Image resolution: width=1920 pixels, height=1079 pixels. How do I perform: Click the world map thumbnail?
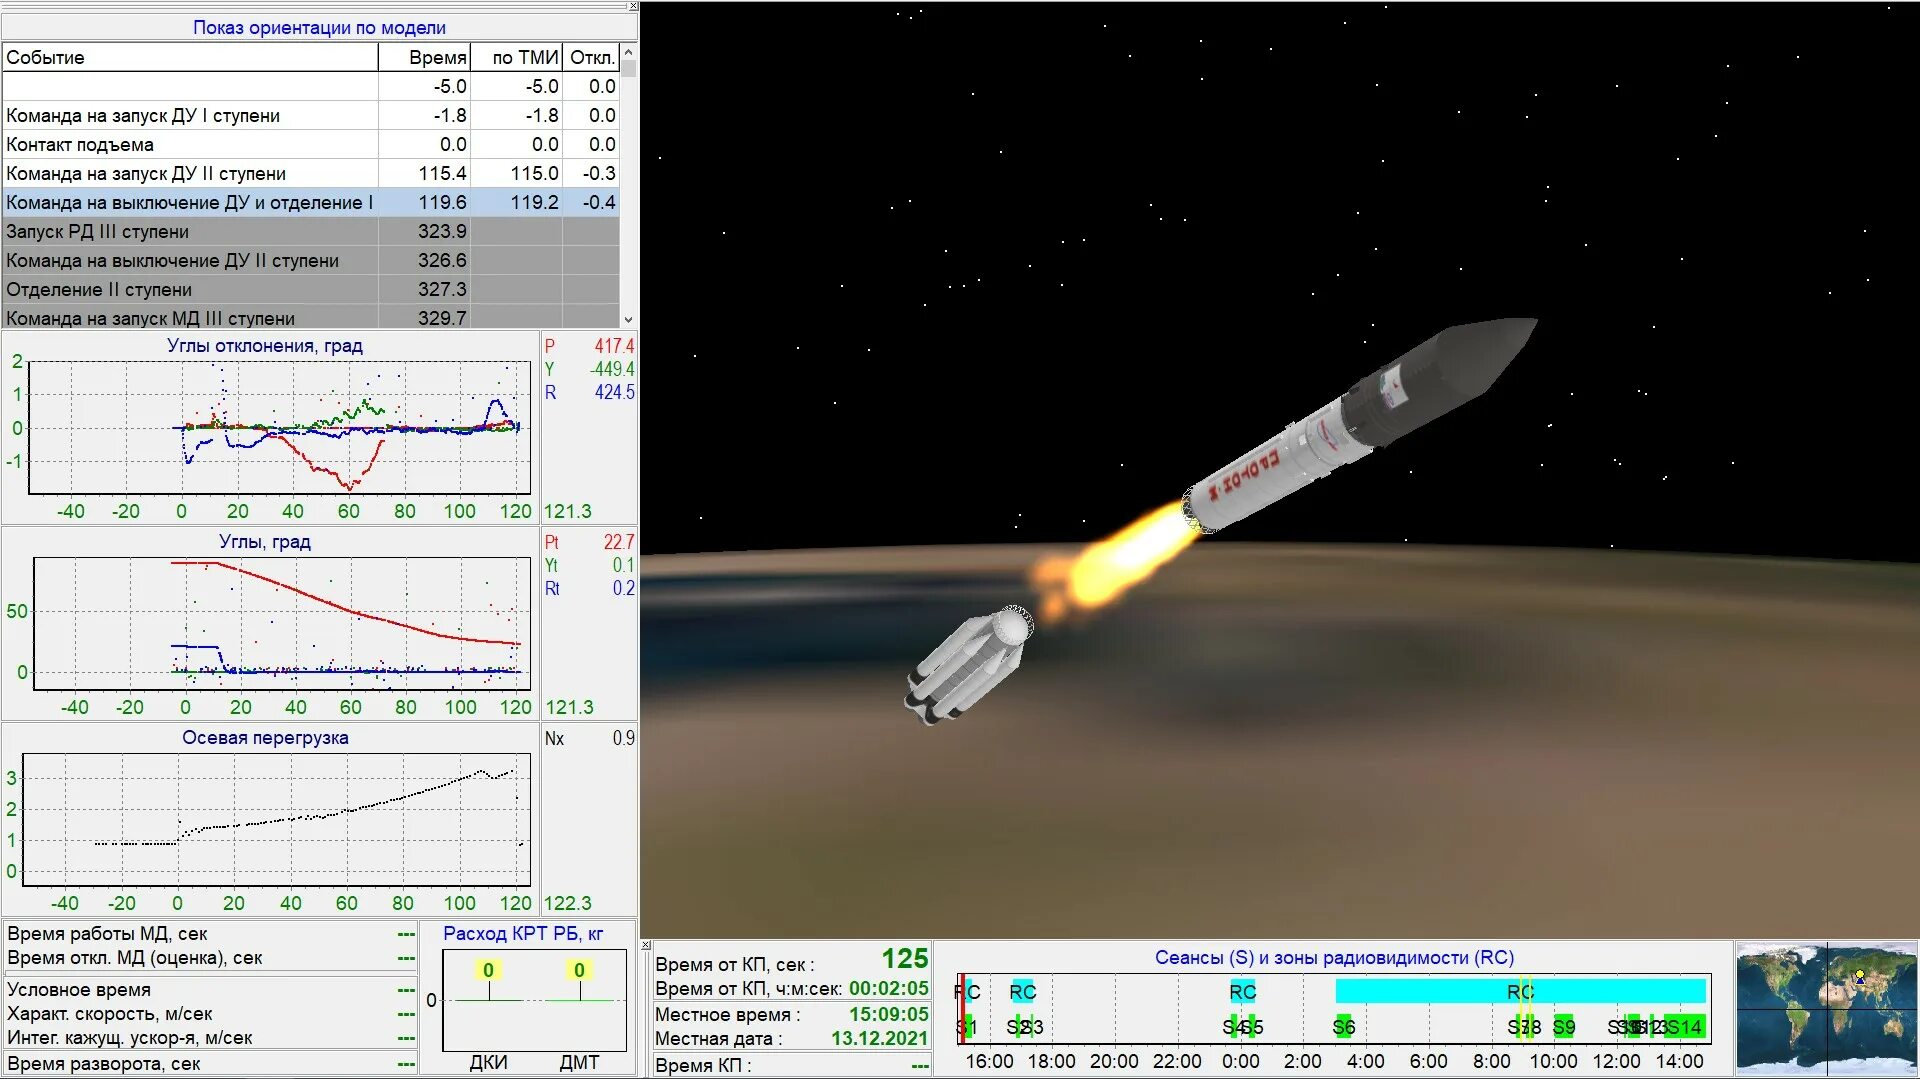1826,1009
